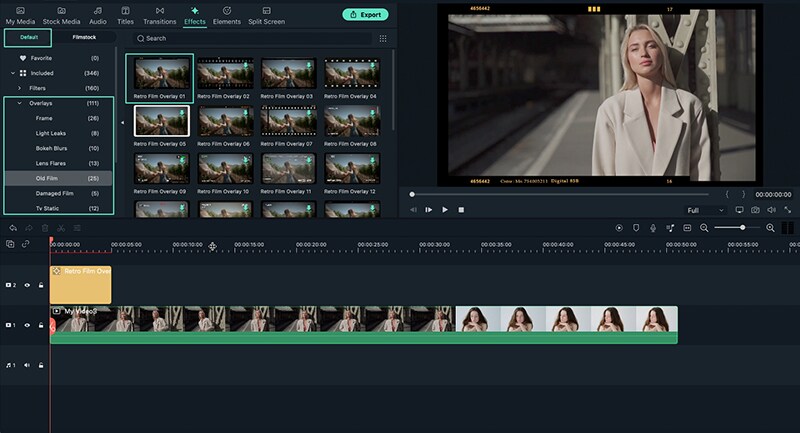Open the Transitions tab
The height and width of the screenshot is (433, 800).
(x=160, y=16)
